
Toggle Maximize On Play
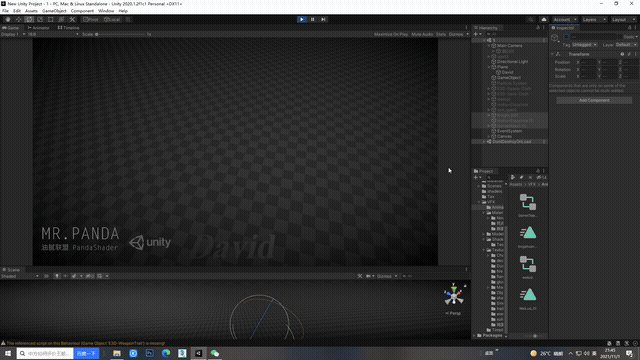point(391,34)
